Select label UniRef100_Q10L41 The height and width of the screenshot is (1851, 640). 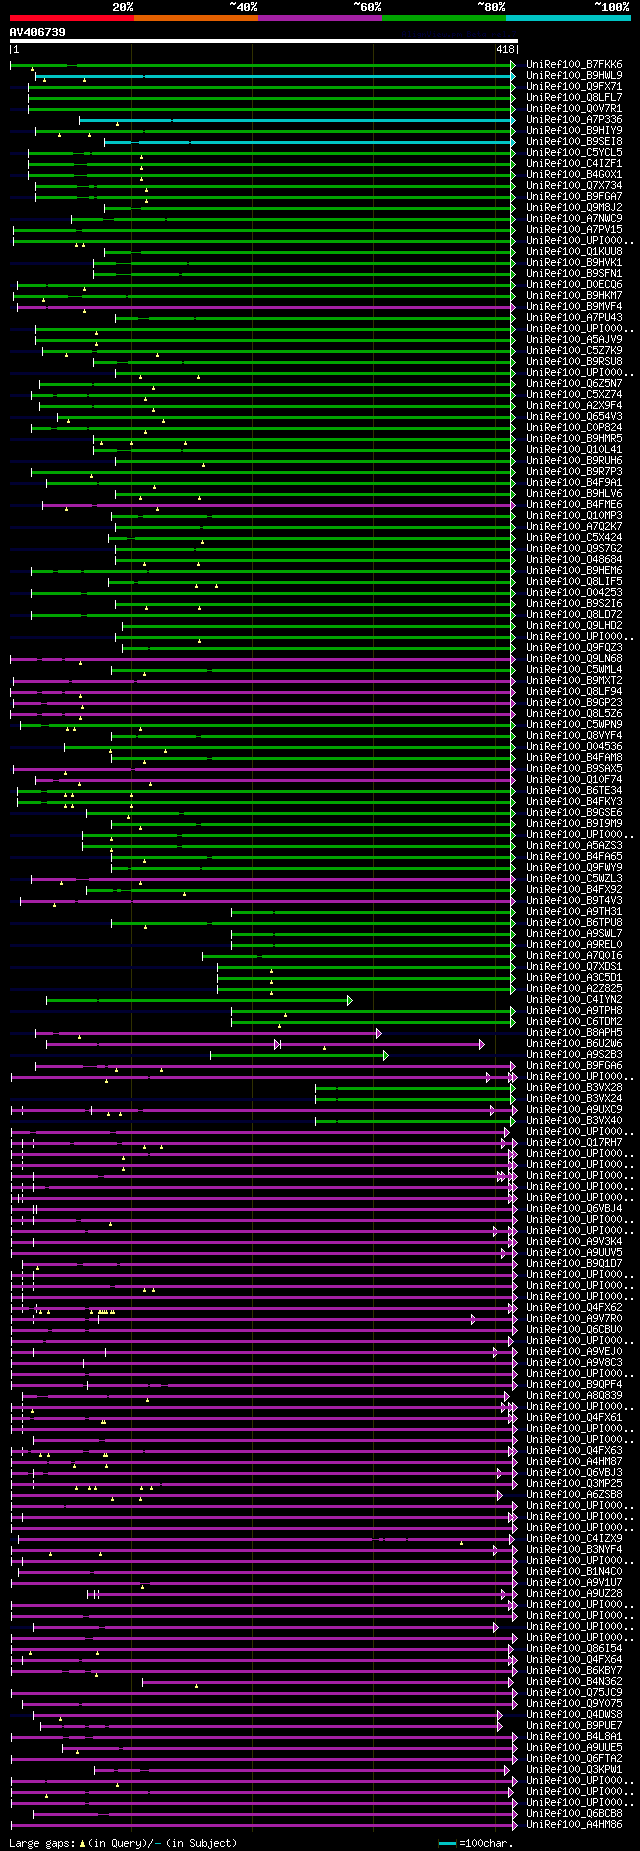pyautogui.click(x=574, y=449)
